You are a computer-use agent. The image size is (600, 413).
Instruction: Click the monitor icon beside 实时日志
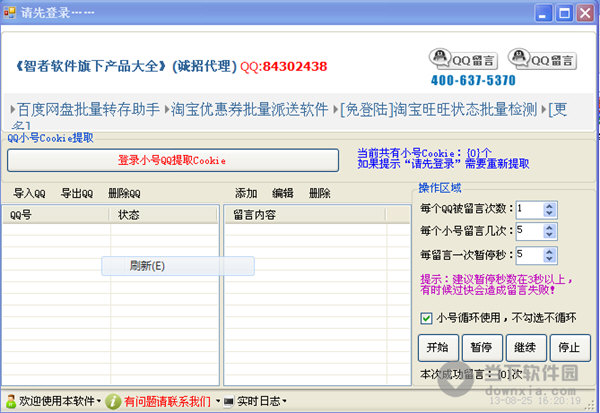(228, 402)
